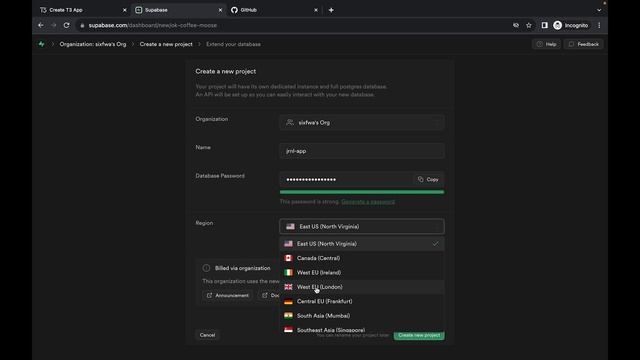Open the Help button
The height and width of the screenshot is (360, 640).
547,44
